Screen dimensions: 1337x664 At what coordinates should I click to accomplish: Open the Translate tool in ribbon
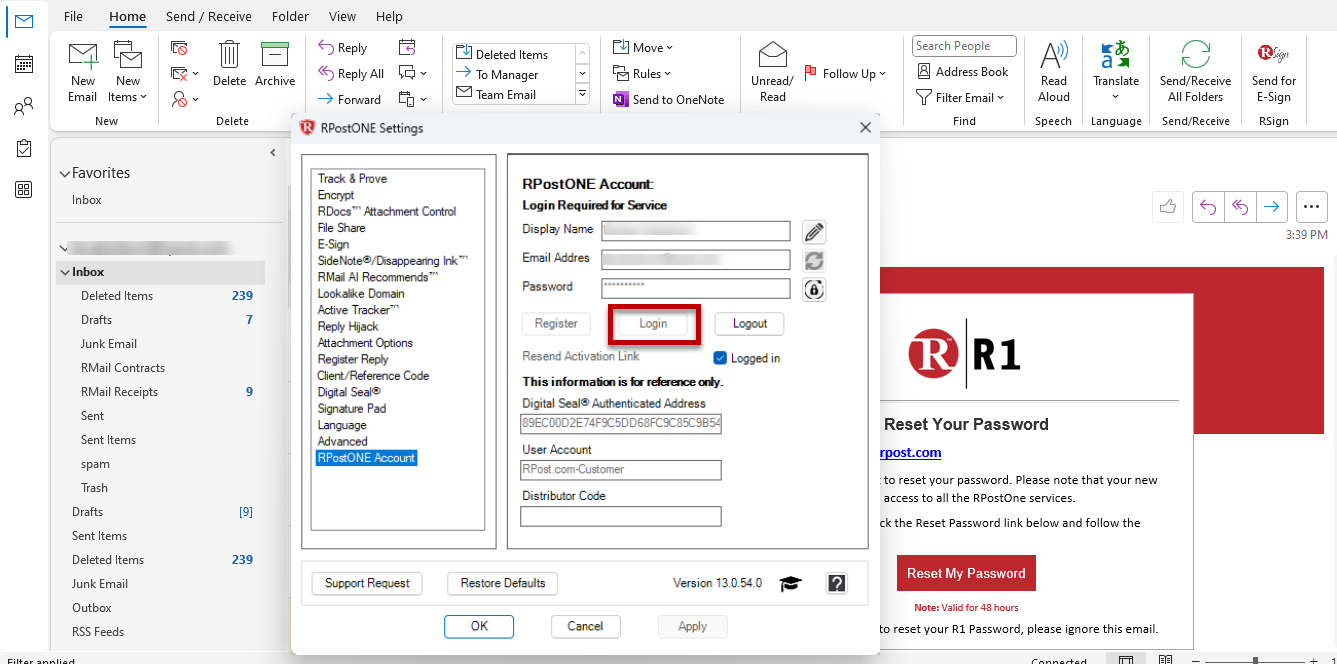click(1116, 72)
